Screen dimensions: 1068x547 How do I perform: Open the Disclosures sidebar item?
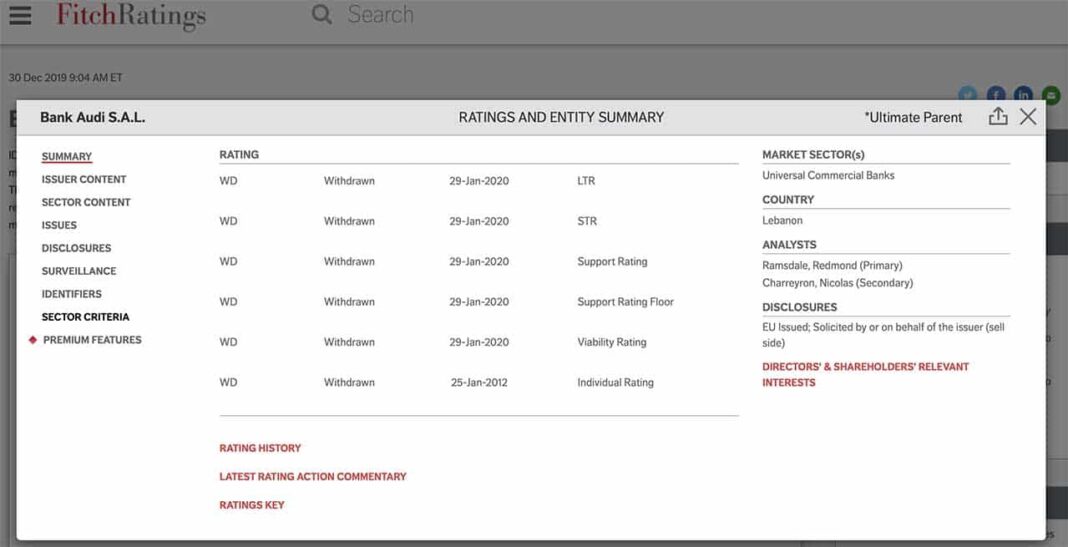[76, 248]
